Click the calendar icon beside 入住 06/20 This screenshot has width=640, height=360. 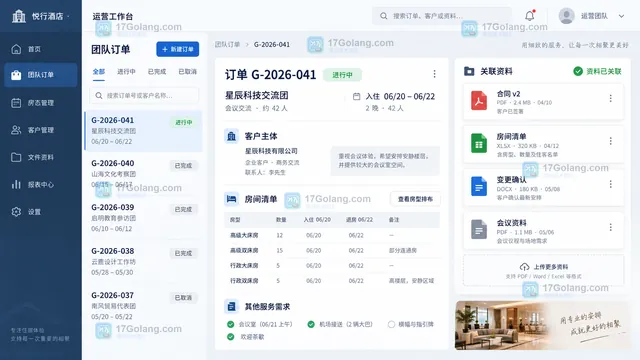[x=356, y=96]
